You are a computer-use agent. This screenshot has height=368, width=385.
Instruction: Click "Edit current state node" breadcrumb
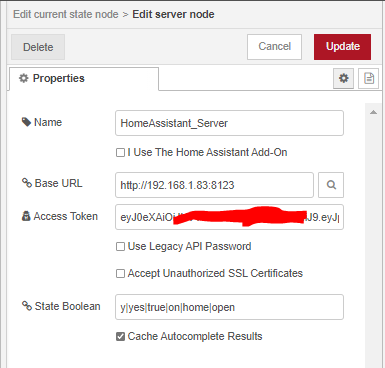coord(66,15)
